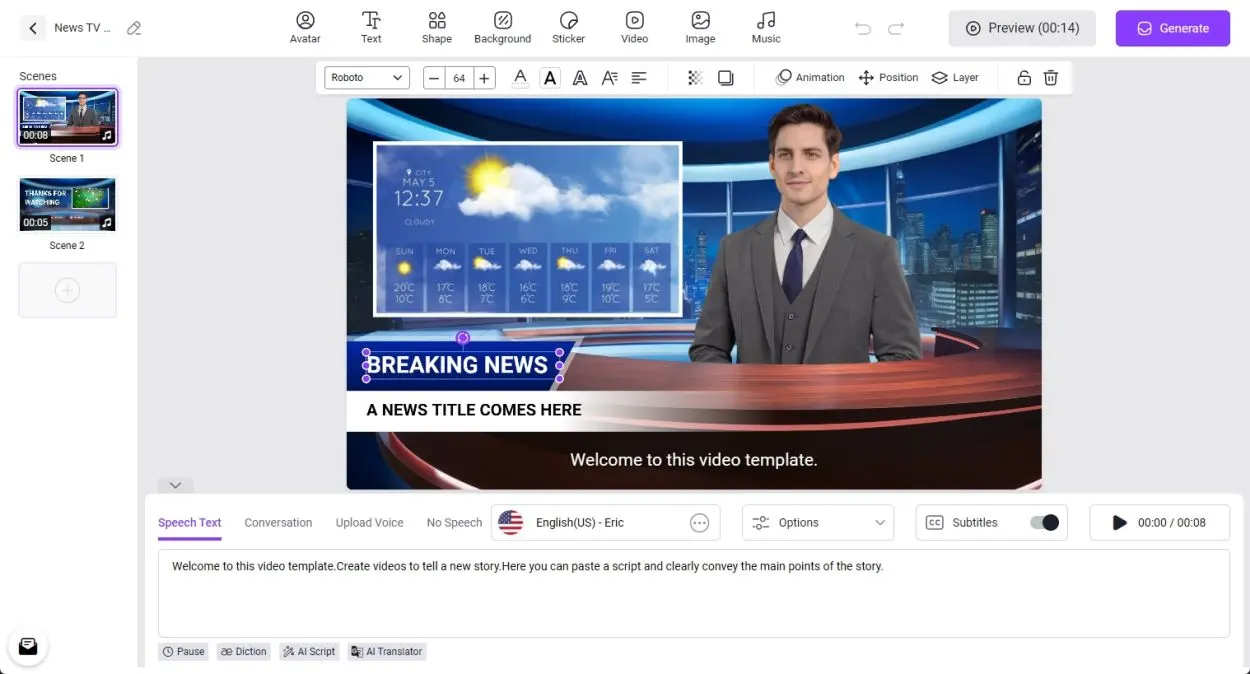Toggle bold formatting for the text
Viewport: 1250px width, 674px height.
pos(549,77)
